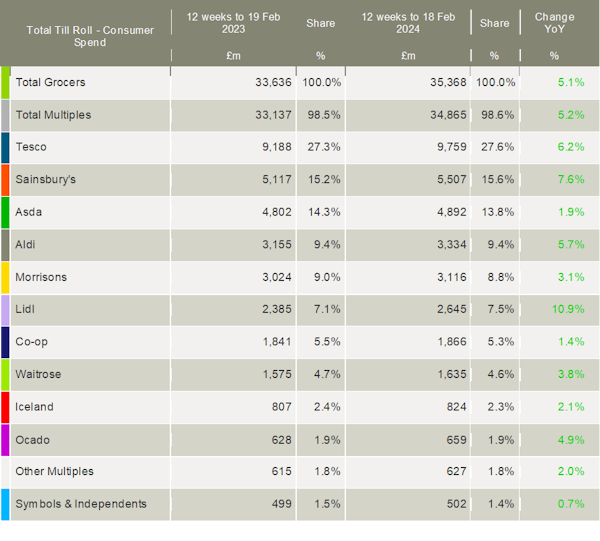Click Other Multiples' 615 spend value
Screen dimensions: 600x541
pyautogui.click(x=282, y=471)
